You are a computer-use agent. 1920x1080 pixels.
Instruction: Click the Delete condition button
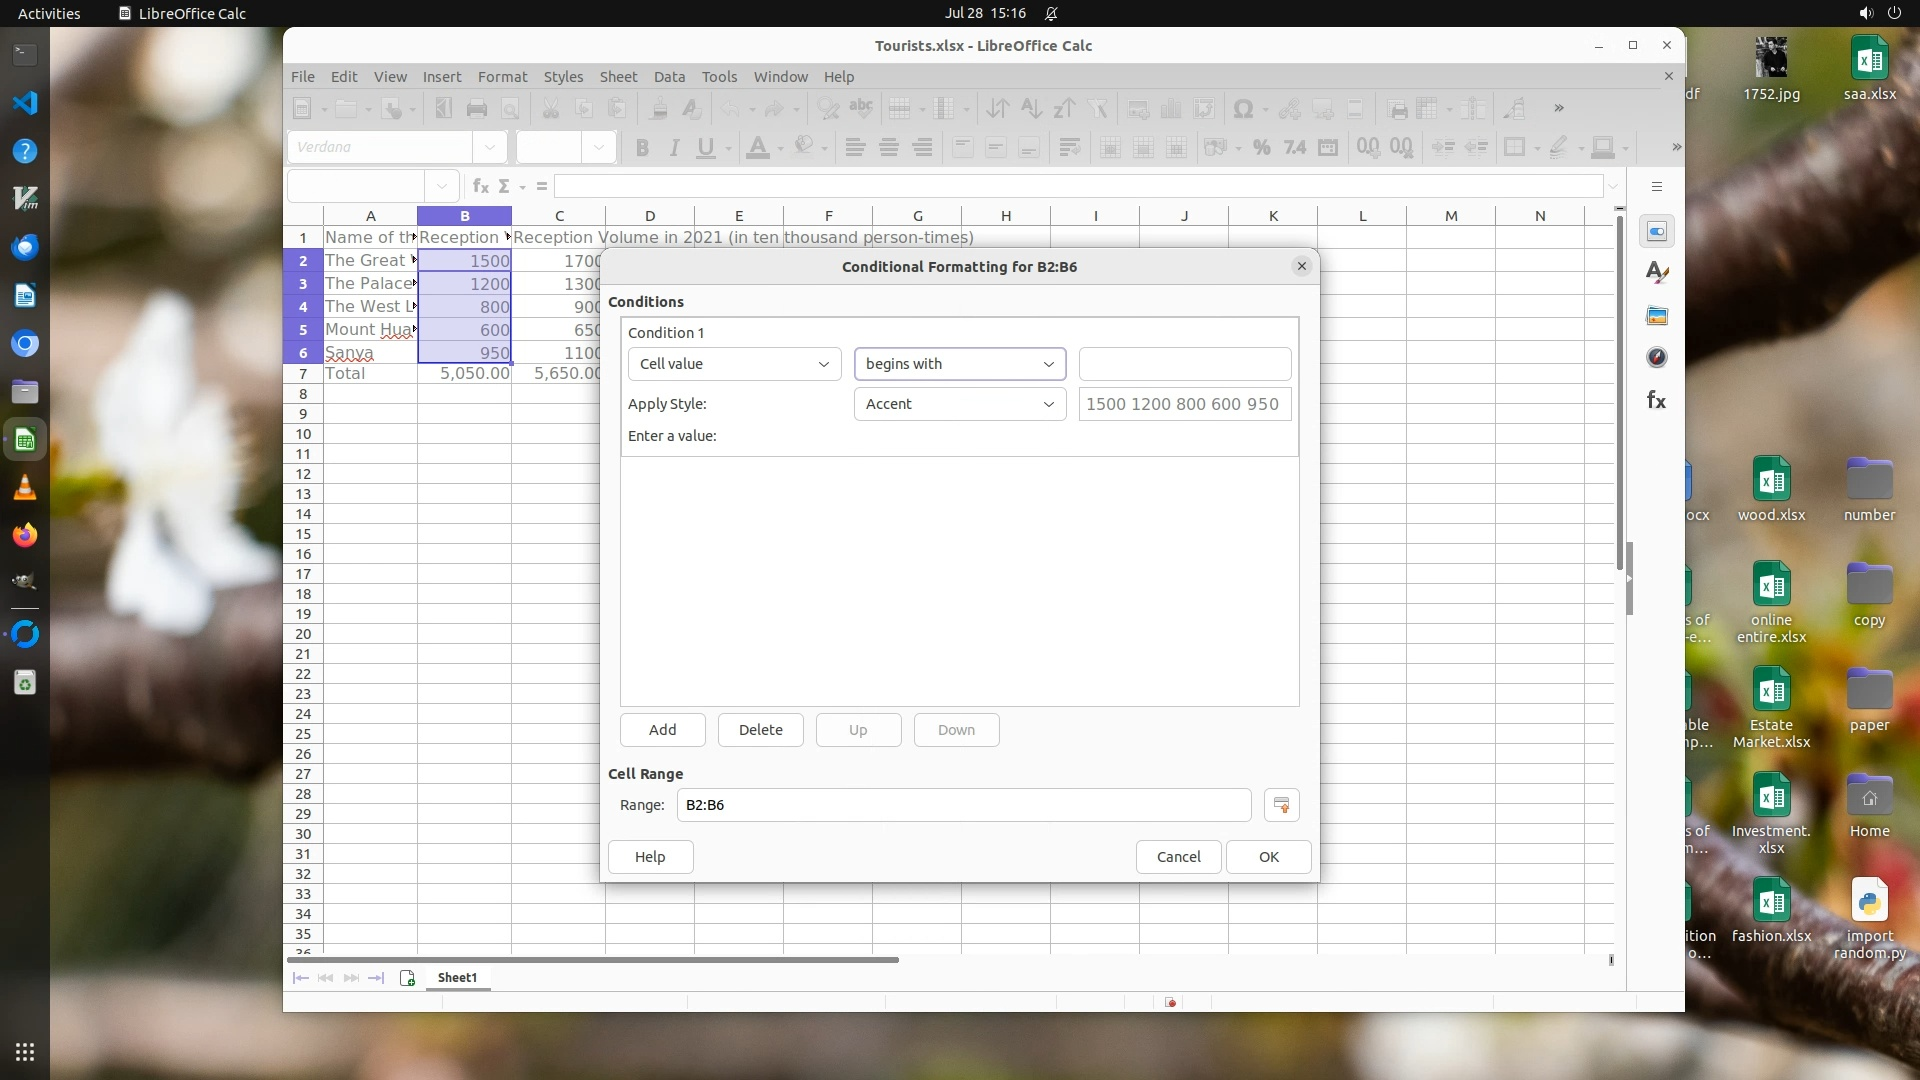coord(760,730)
